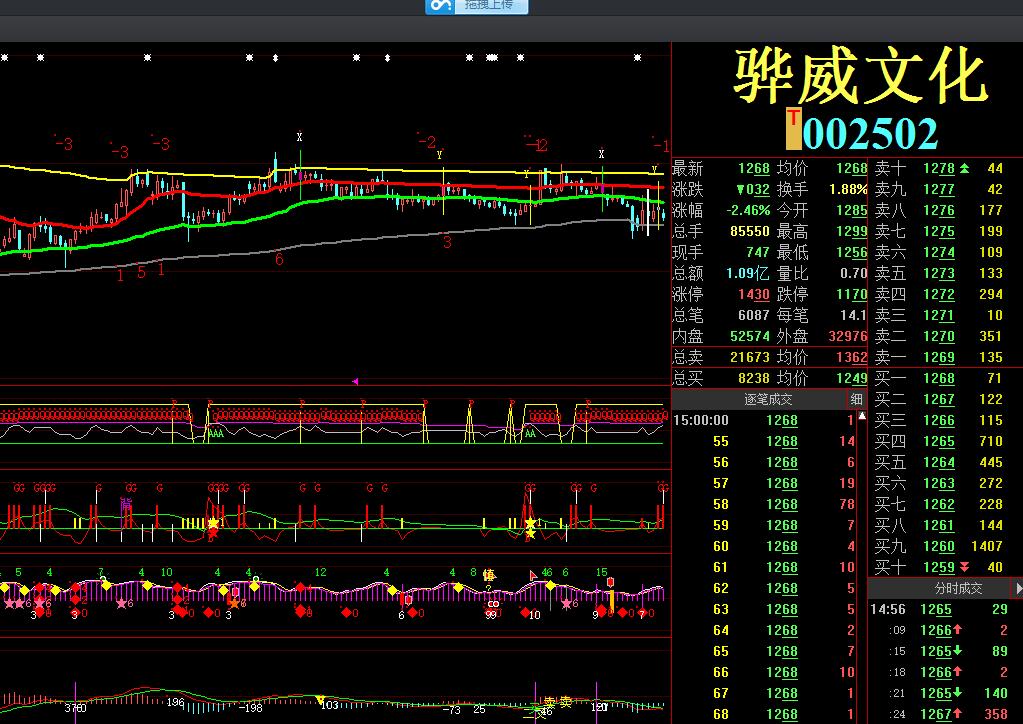Select the 买二 price 1267
1023x724 pixels.
[x=939, y=399]
